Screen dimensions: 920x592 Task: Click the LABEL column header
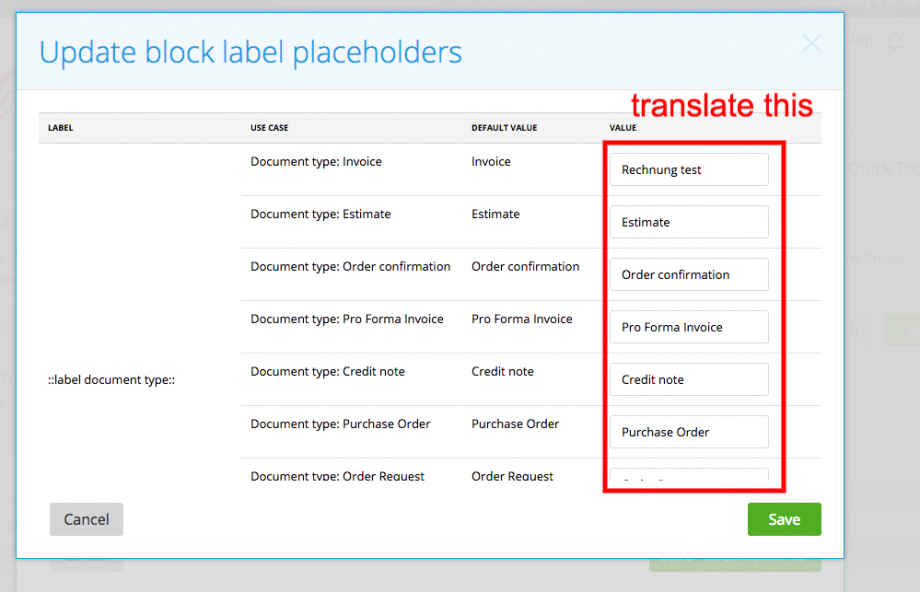click(60, 127)
